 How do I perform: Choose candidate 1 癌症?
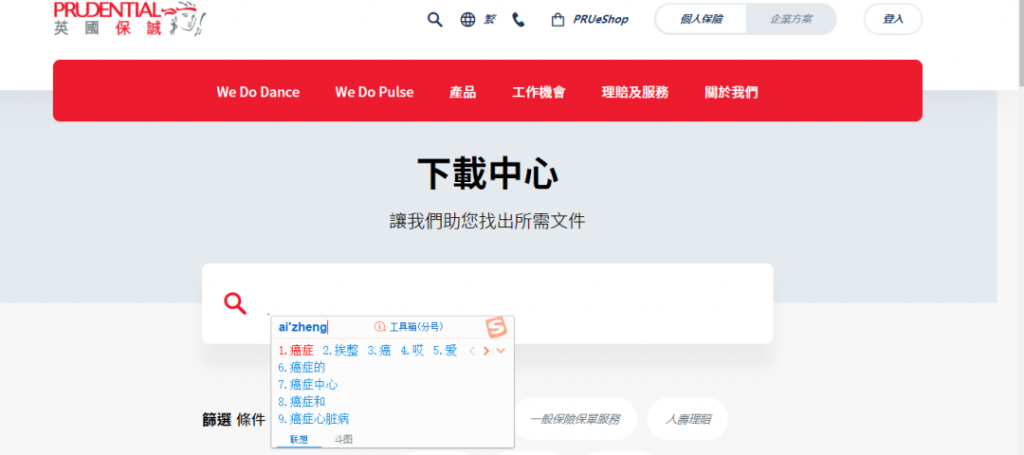[296, 351]
